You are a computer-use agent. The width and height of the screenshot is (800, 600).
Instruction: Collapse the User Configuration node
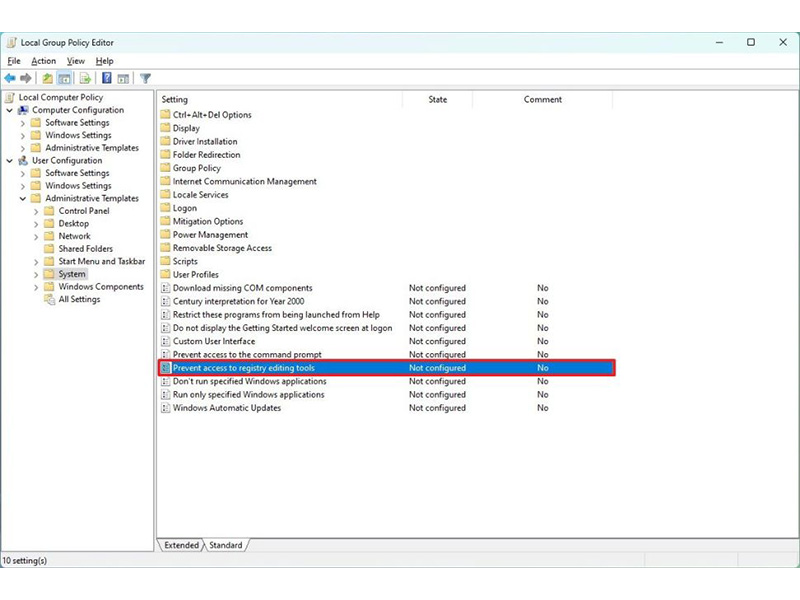[10, 160]
